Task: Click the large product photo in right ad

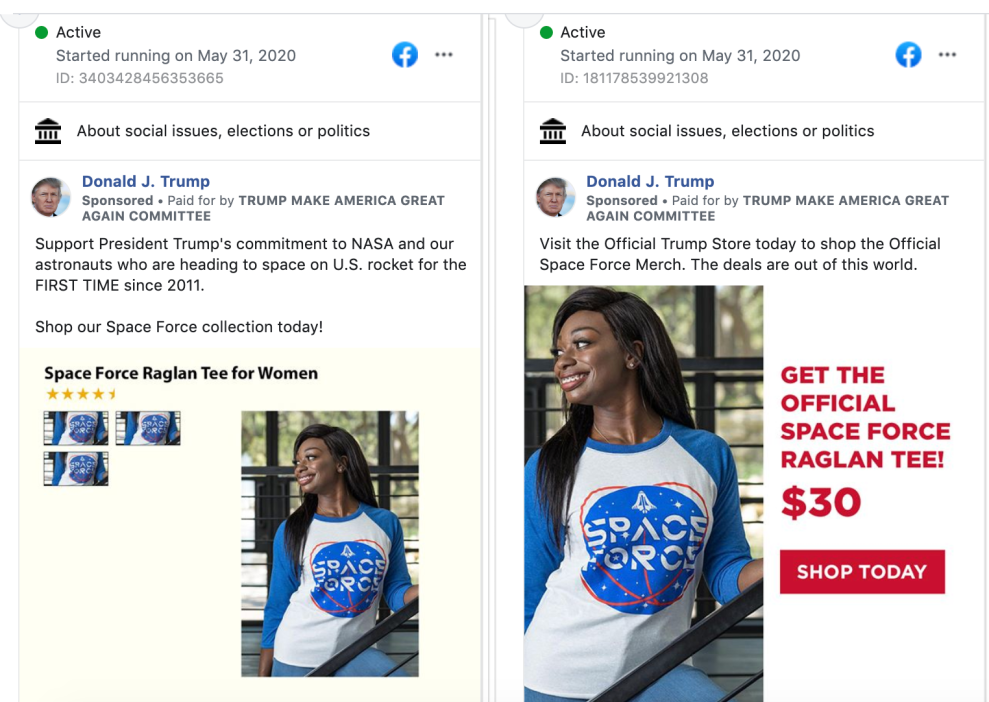Action: [642, 493]
